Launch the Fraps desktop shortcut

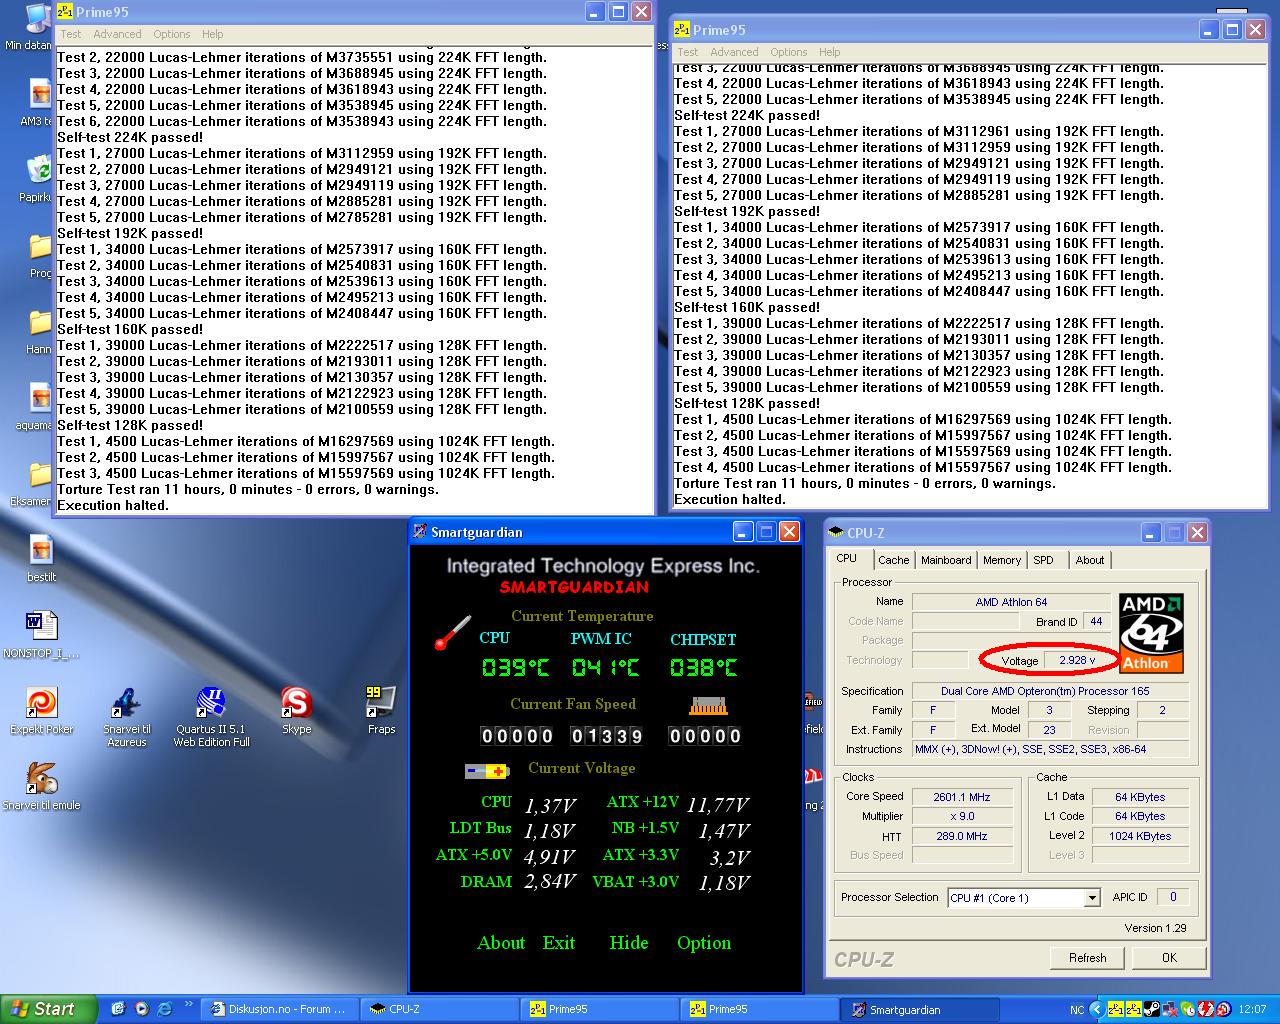click(x=381, y=710)
